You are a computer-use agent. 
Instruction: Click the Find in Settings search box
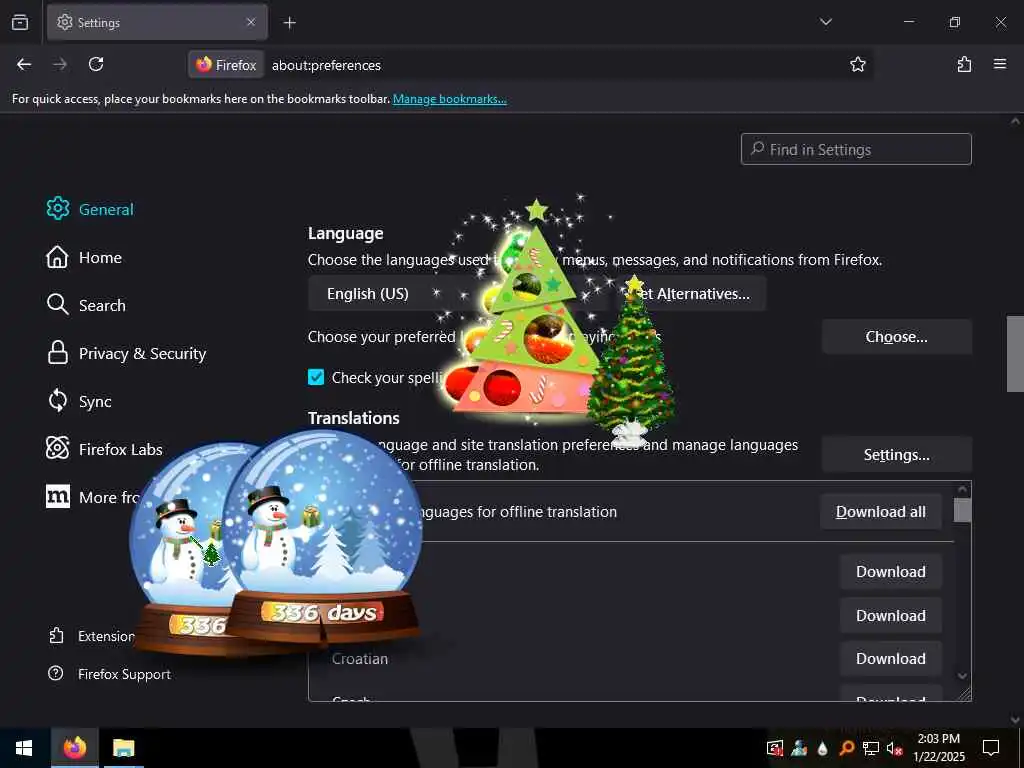click(x=856, y=150)
